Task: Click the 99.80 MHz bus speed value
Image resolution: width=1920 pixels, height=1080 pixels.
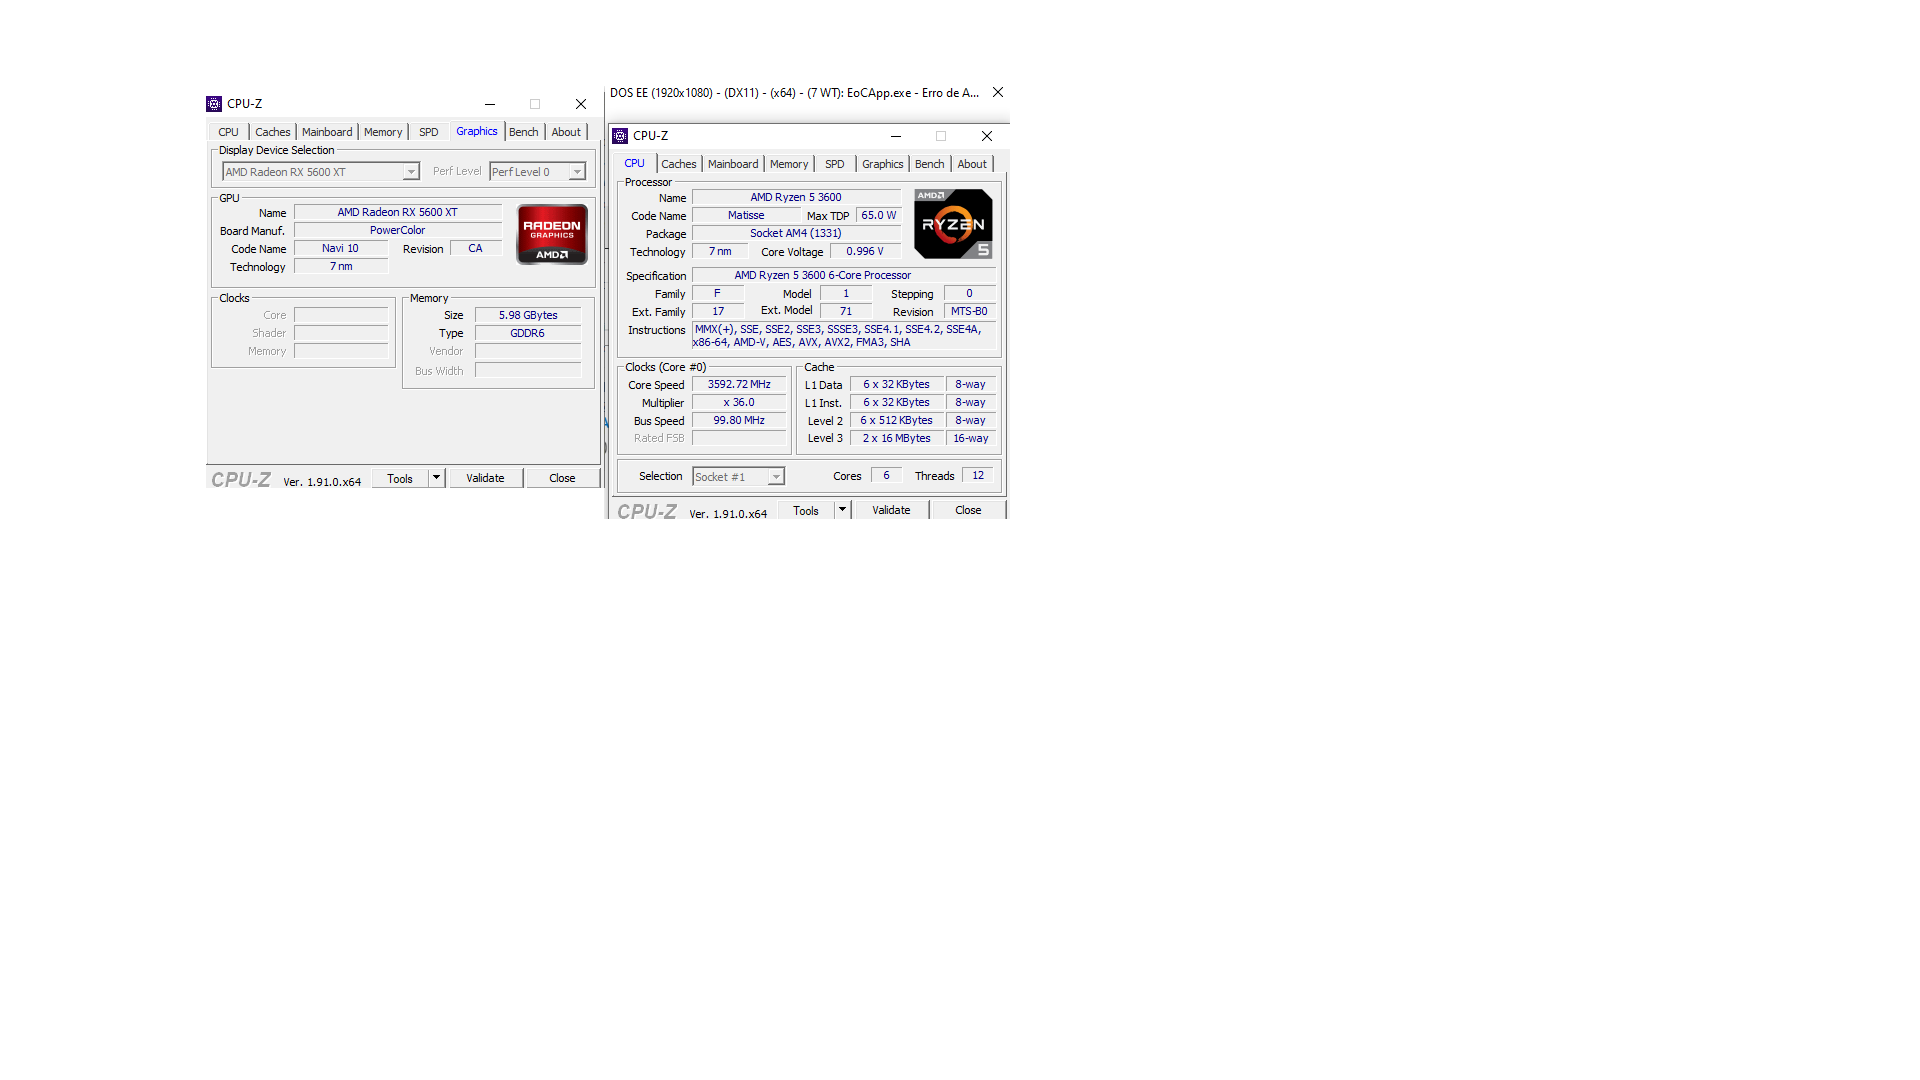Action: (740, 420)
